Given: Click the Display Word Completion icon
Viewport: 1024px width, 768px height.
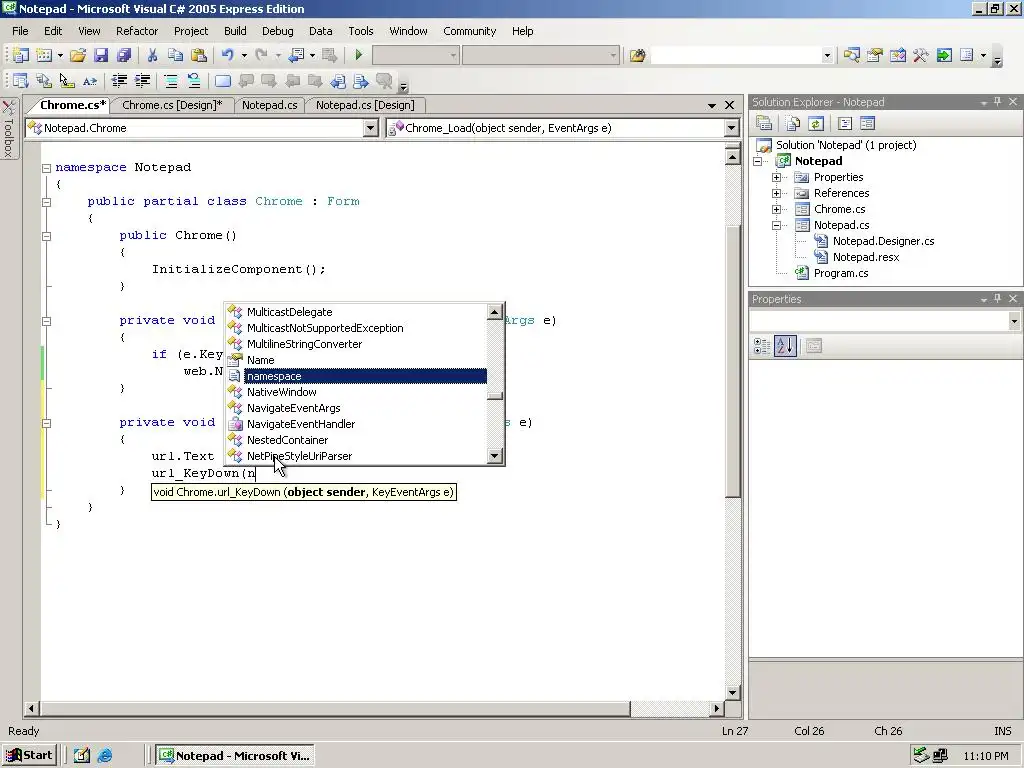Looking at the screenshot, I should pyautogui.click(x=90, y=81).
